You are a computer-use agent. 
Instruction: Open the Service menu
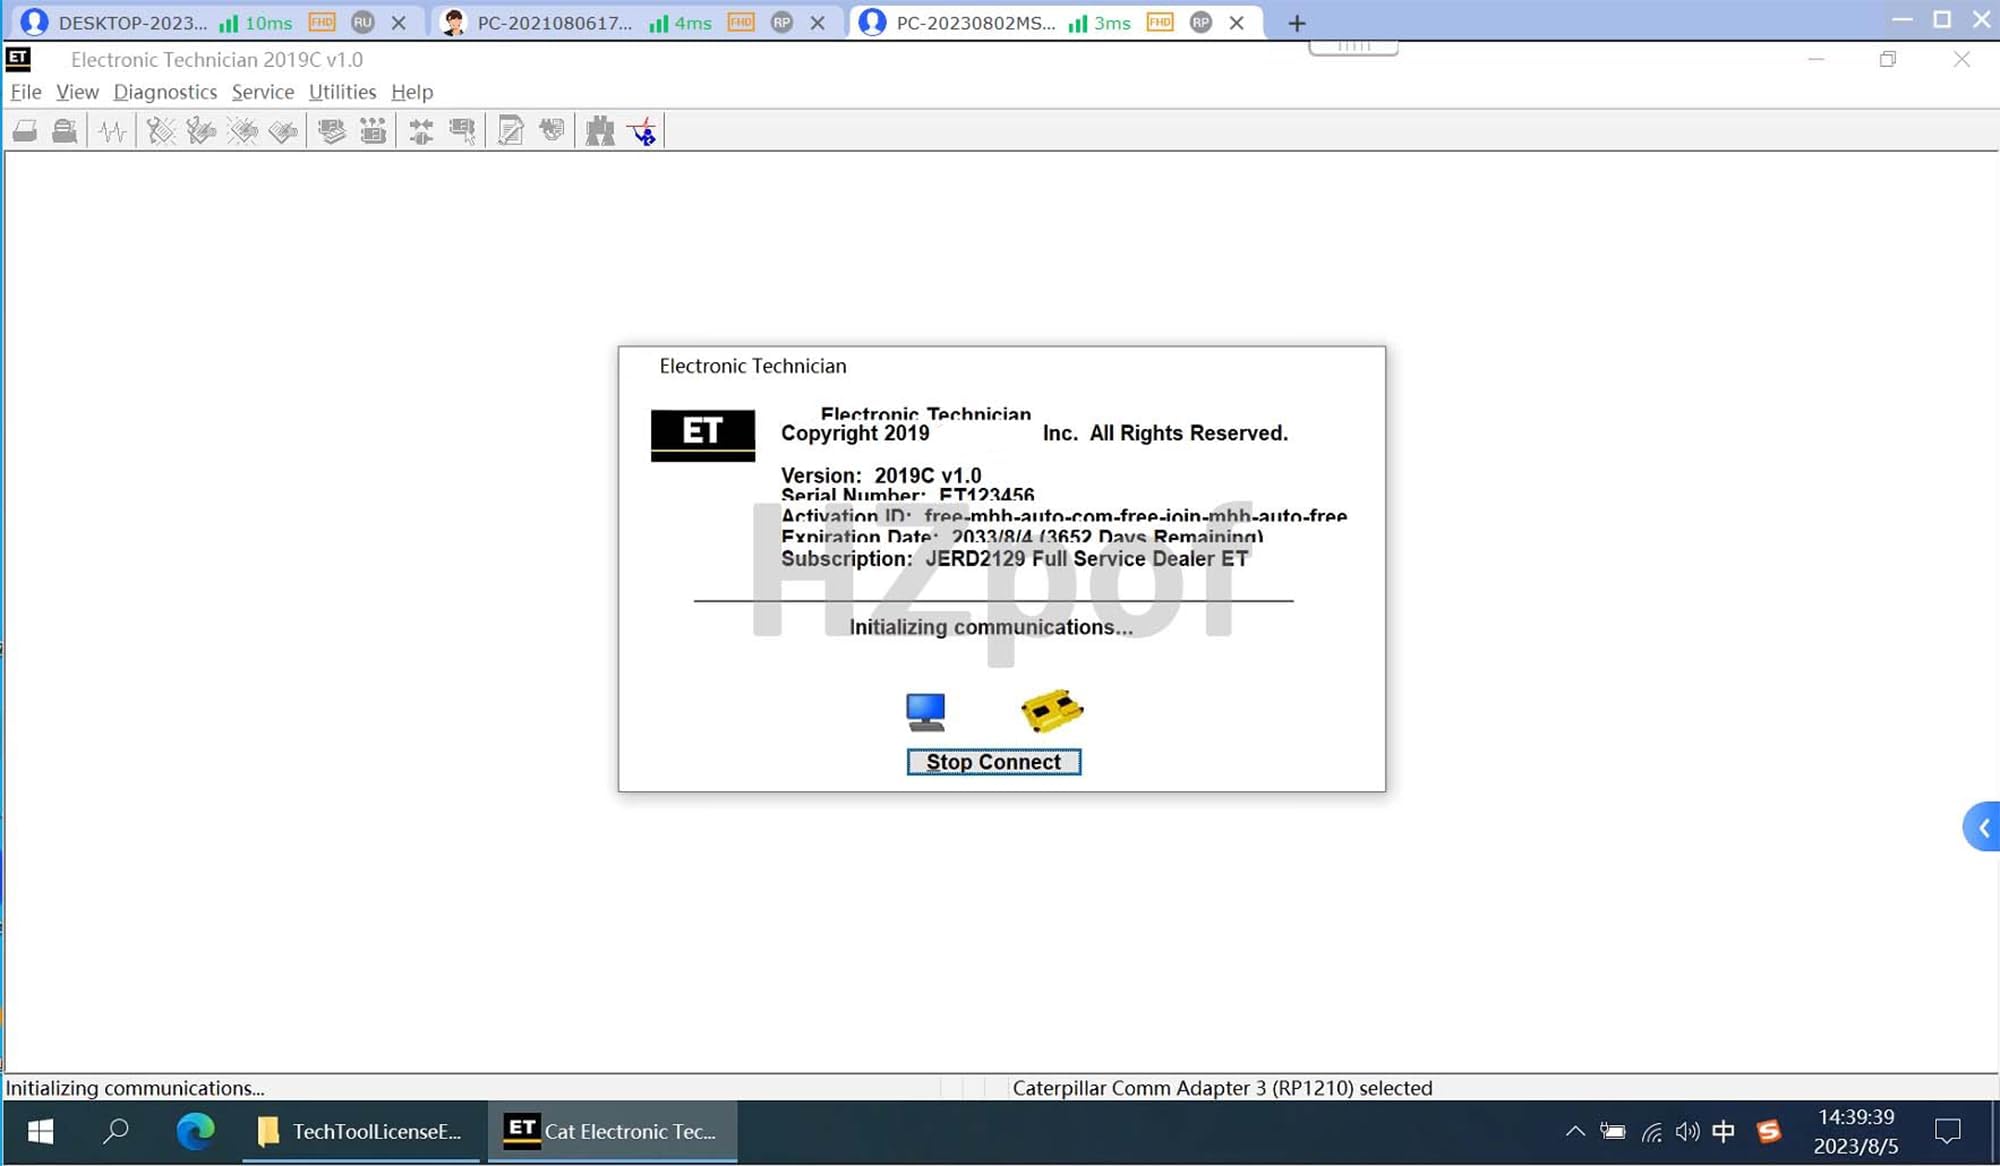263,92
